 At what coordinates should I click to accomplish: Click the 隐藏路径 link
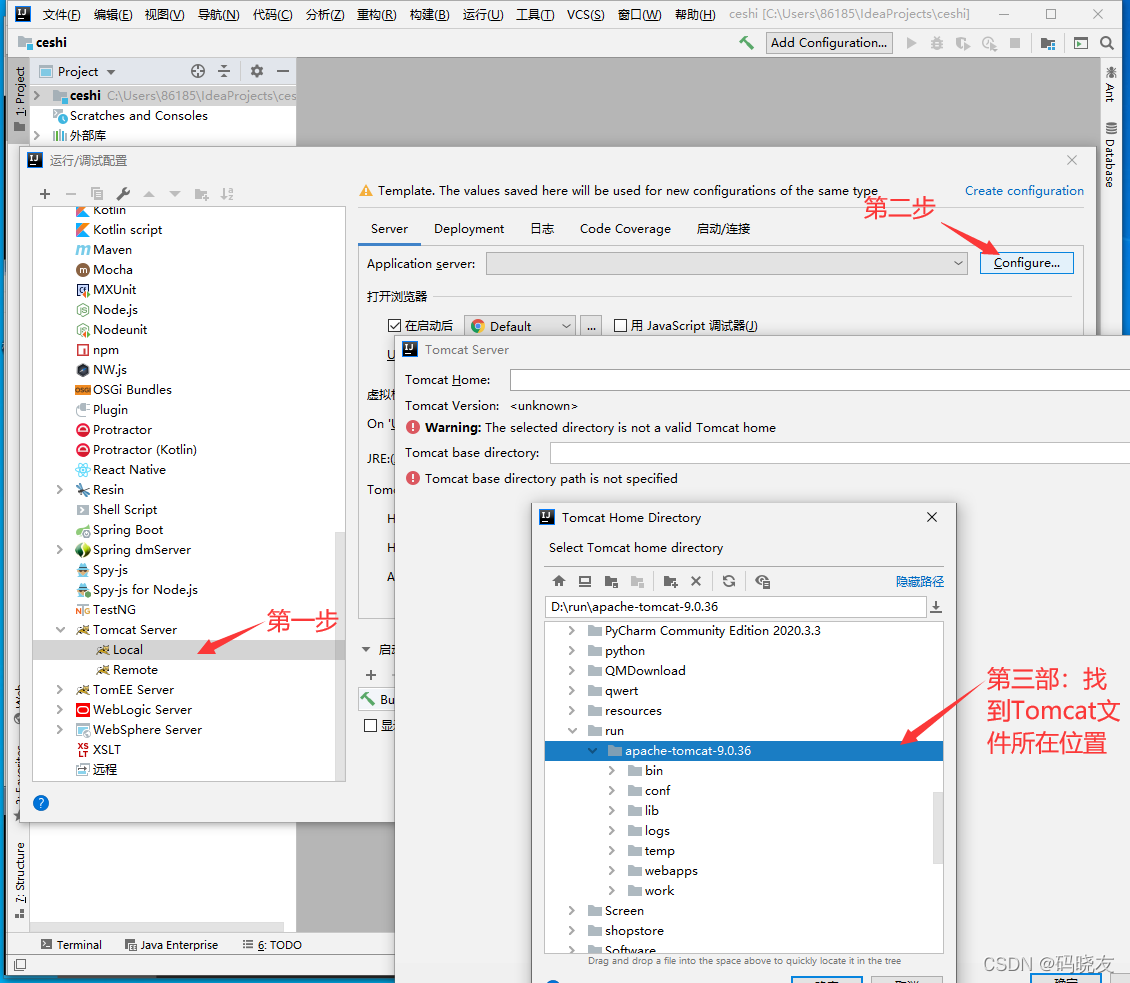(x=920, y=582)
